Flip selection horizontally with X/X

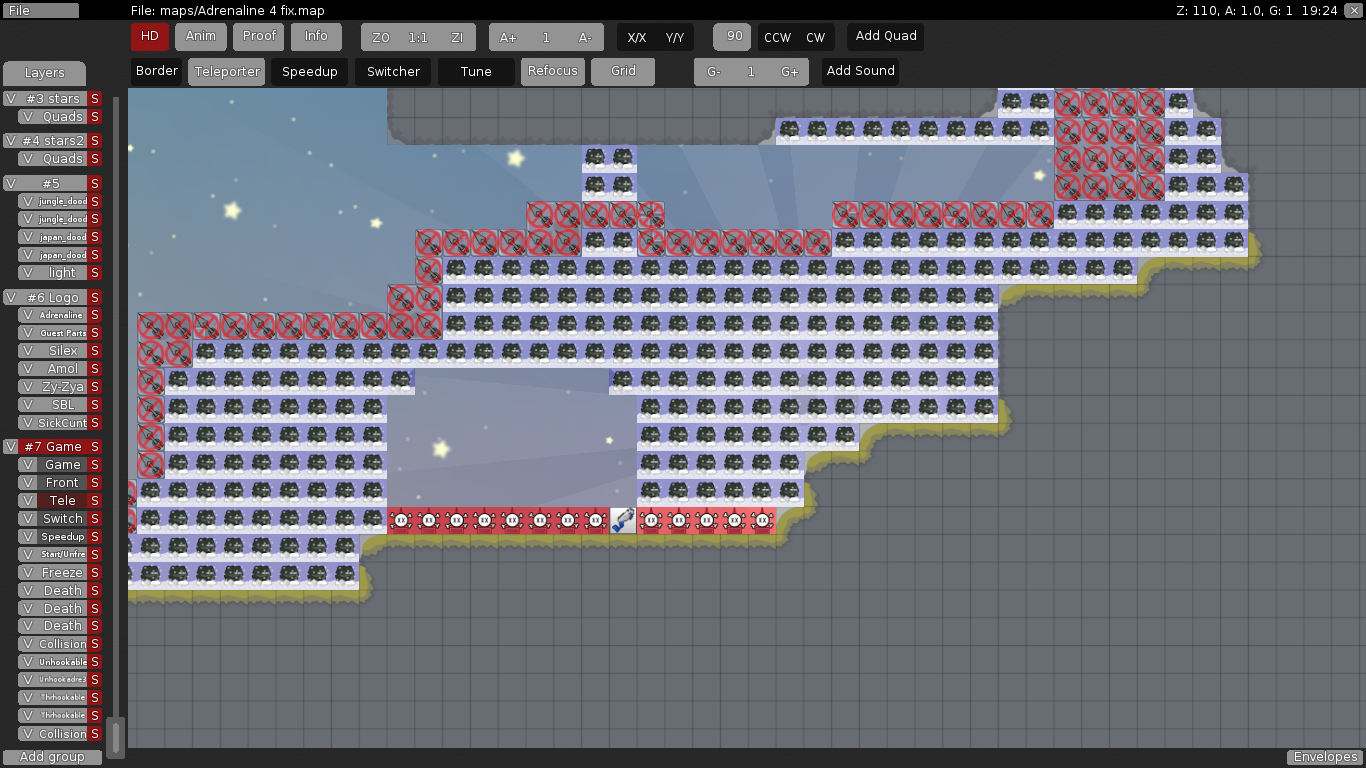636,37
